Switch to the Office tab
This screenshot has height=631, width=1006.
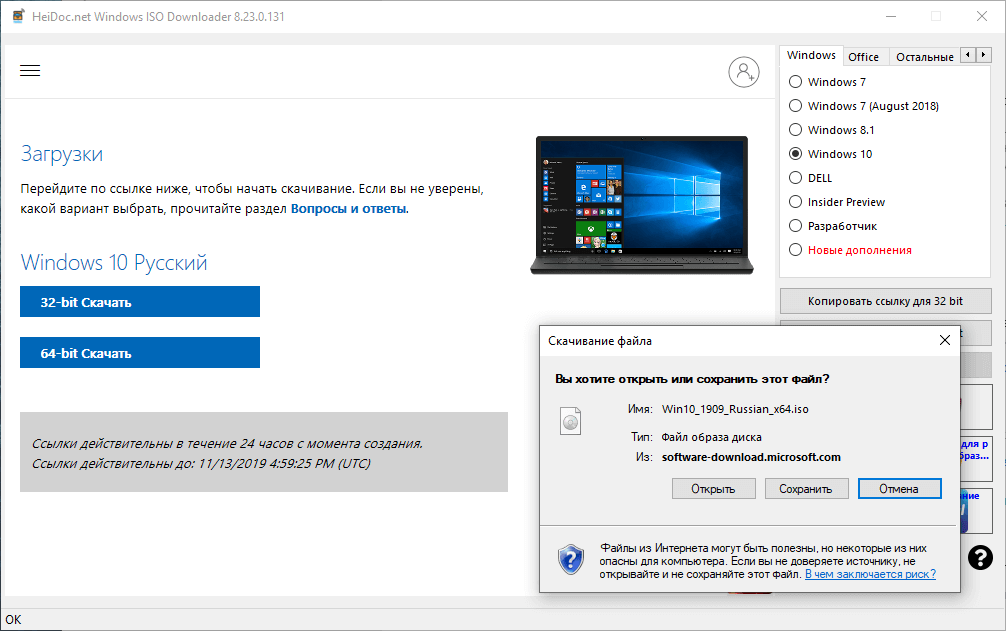coord(864,56)
